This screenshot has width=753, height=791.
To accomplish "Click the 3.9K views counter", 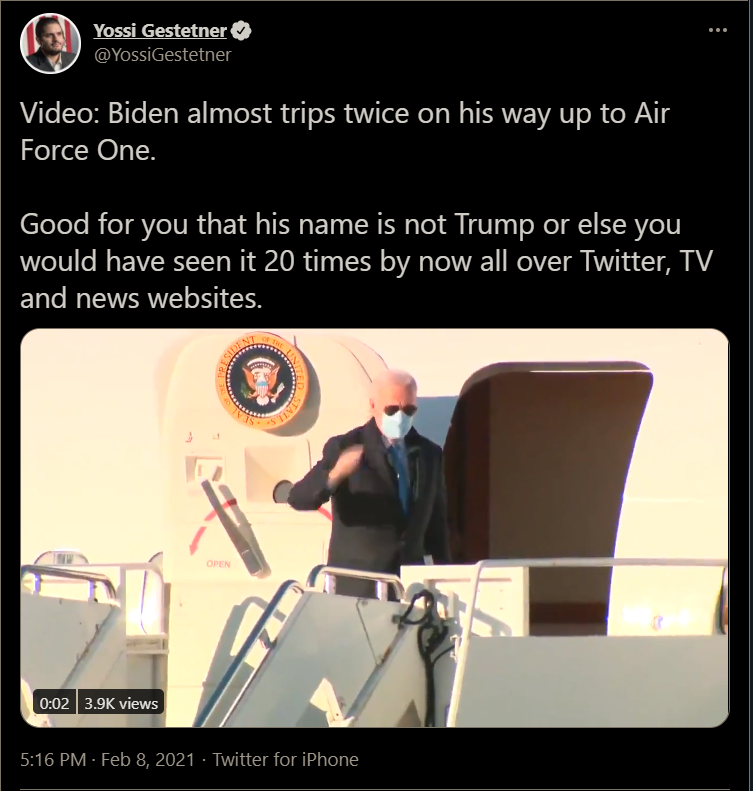I will pyautogui.click(x=121, y=703).
